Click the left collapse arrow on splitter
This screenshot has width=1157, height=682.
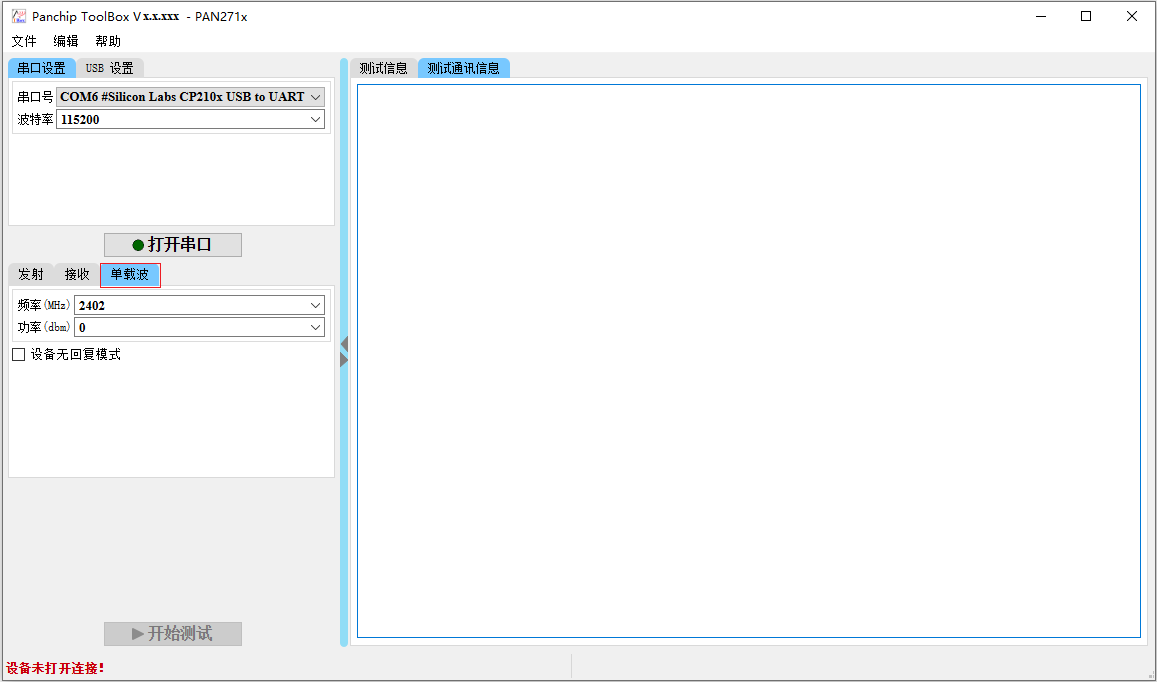tap(344, 344)
